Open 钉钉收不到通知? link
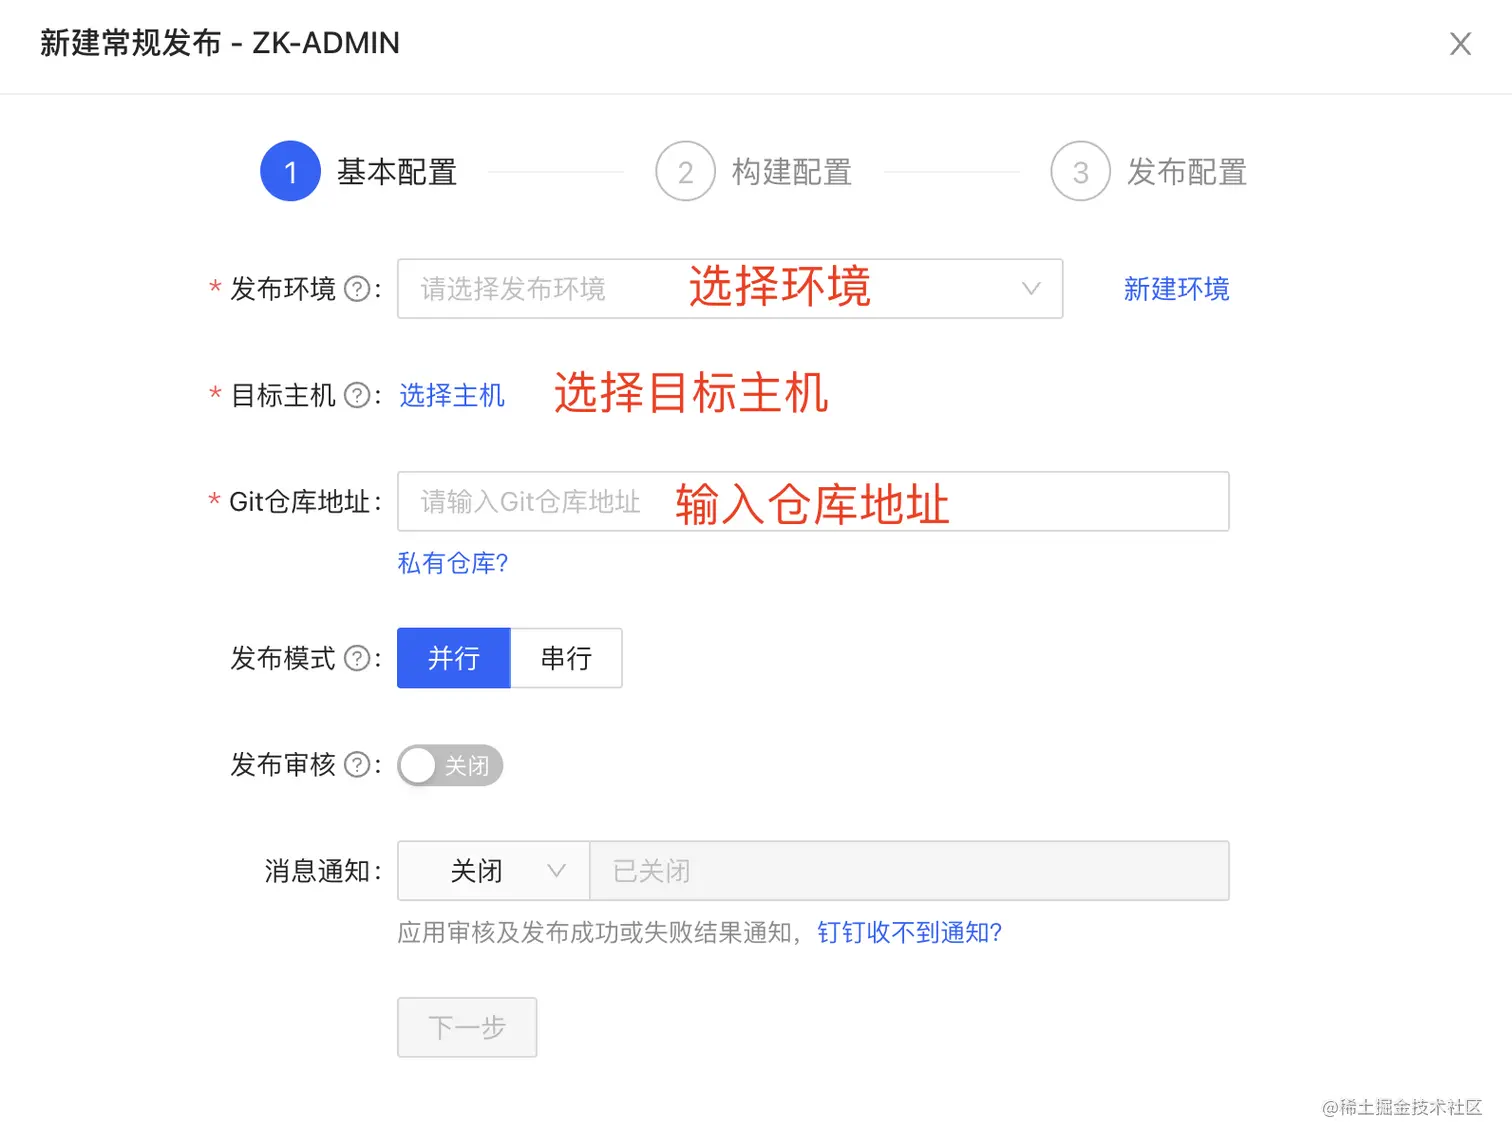This screenshot has width=1512, height=1147. tap(909, 932)
